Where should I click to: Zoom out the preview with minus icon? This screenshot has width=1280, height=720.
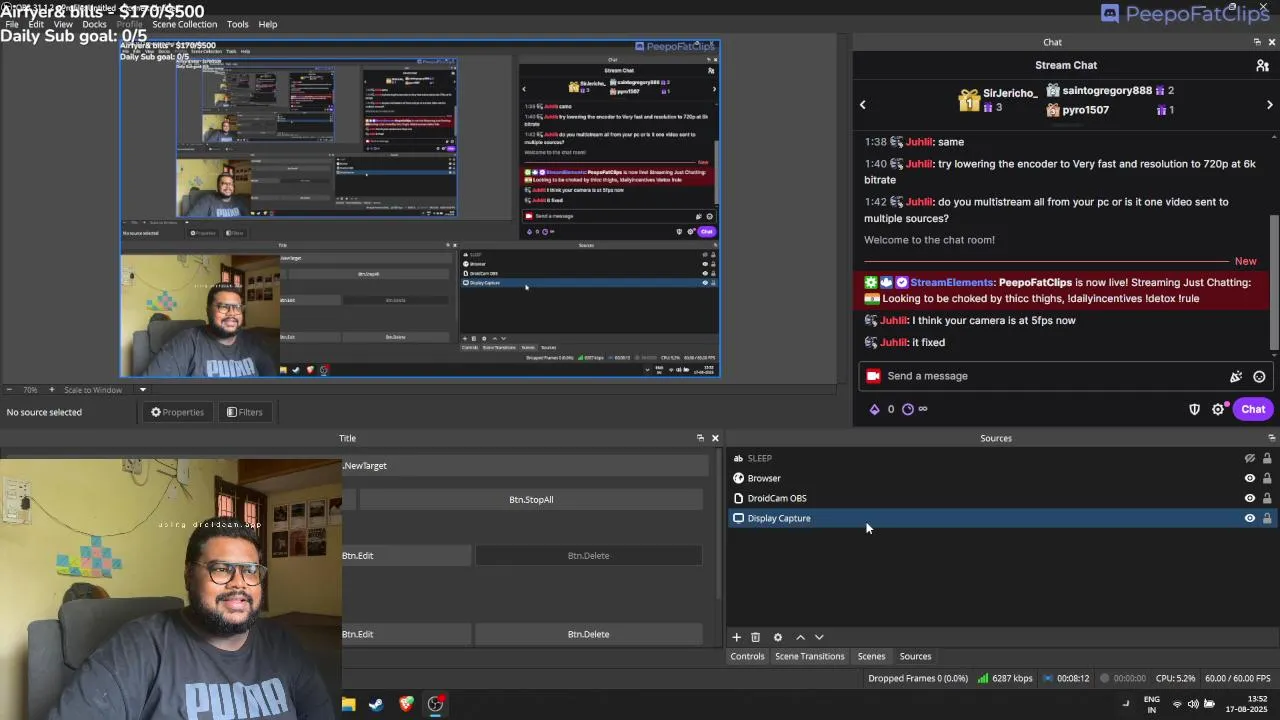coord(9,390)
